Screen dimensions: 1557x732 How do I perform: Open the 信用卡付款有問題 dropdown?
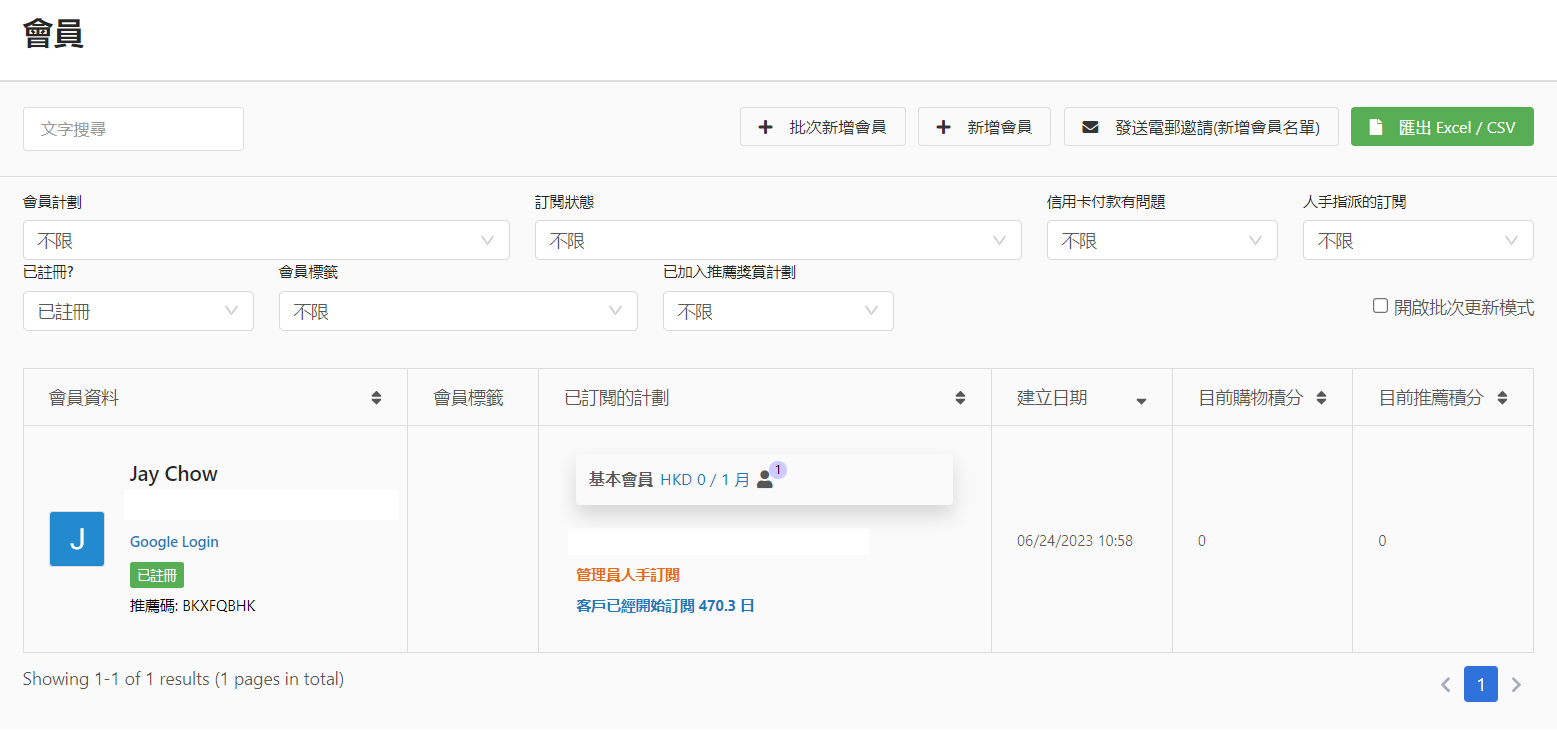coord(1162,241)
